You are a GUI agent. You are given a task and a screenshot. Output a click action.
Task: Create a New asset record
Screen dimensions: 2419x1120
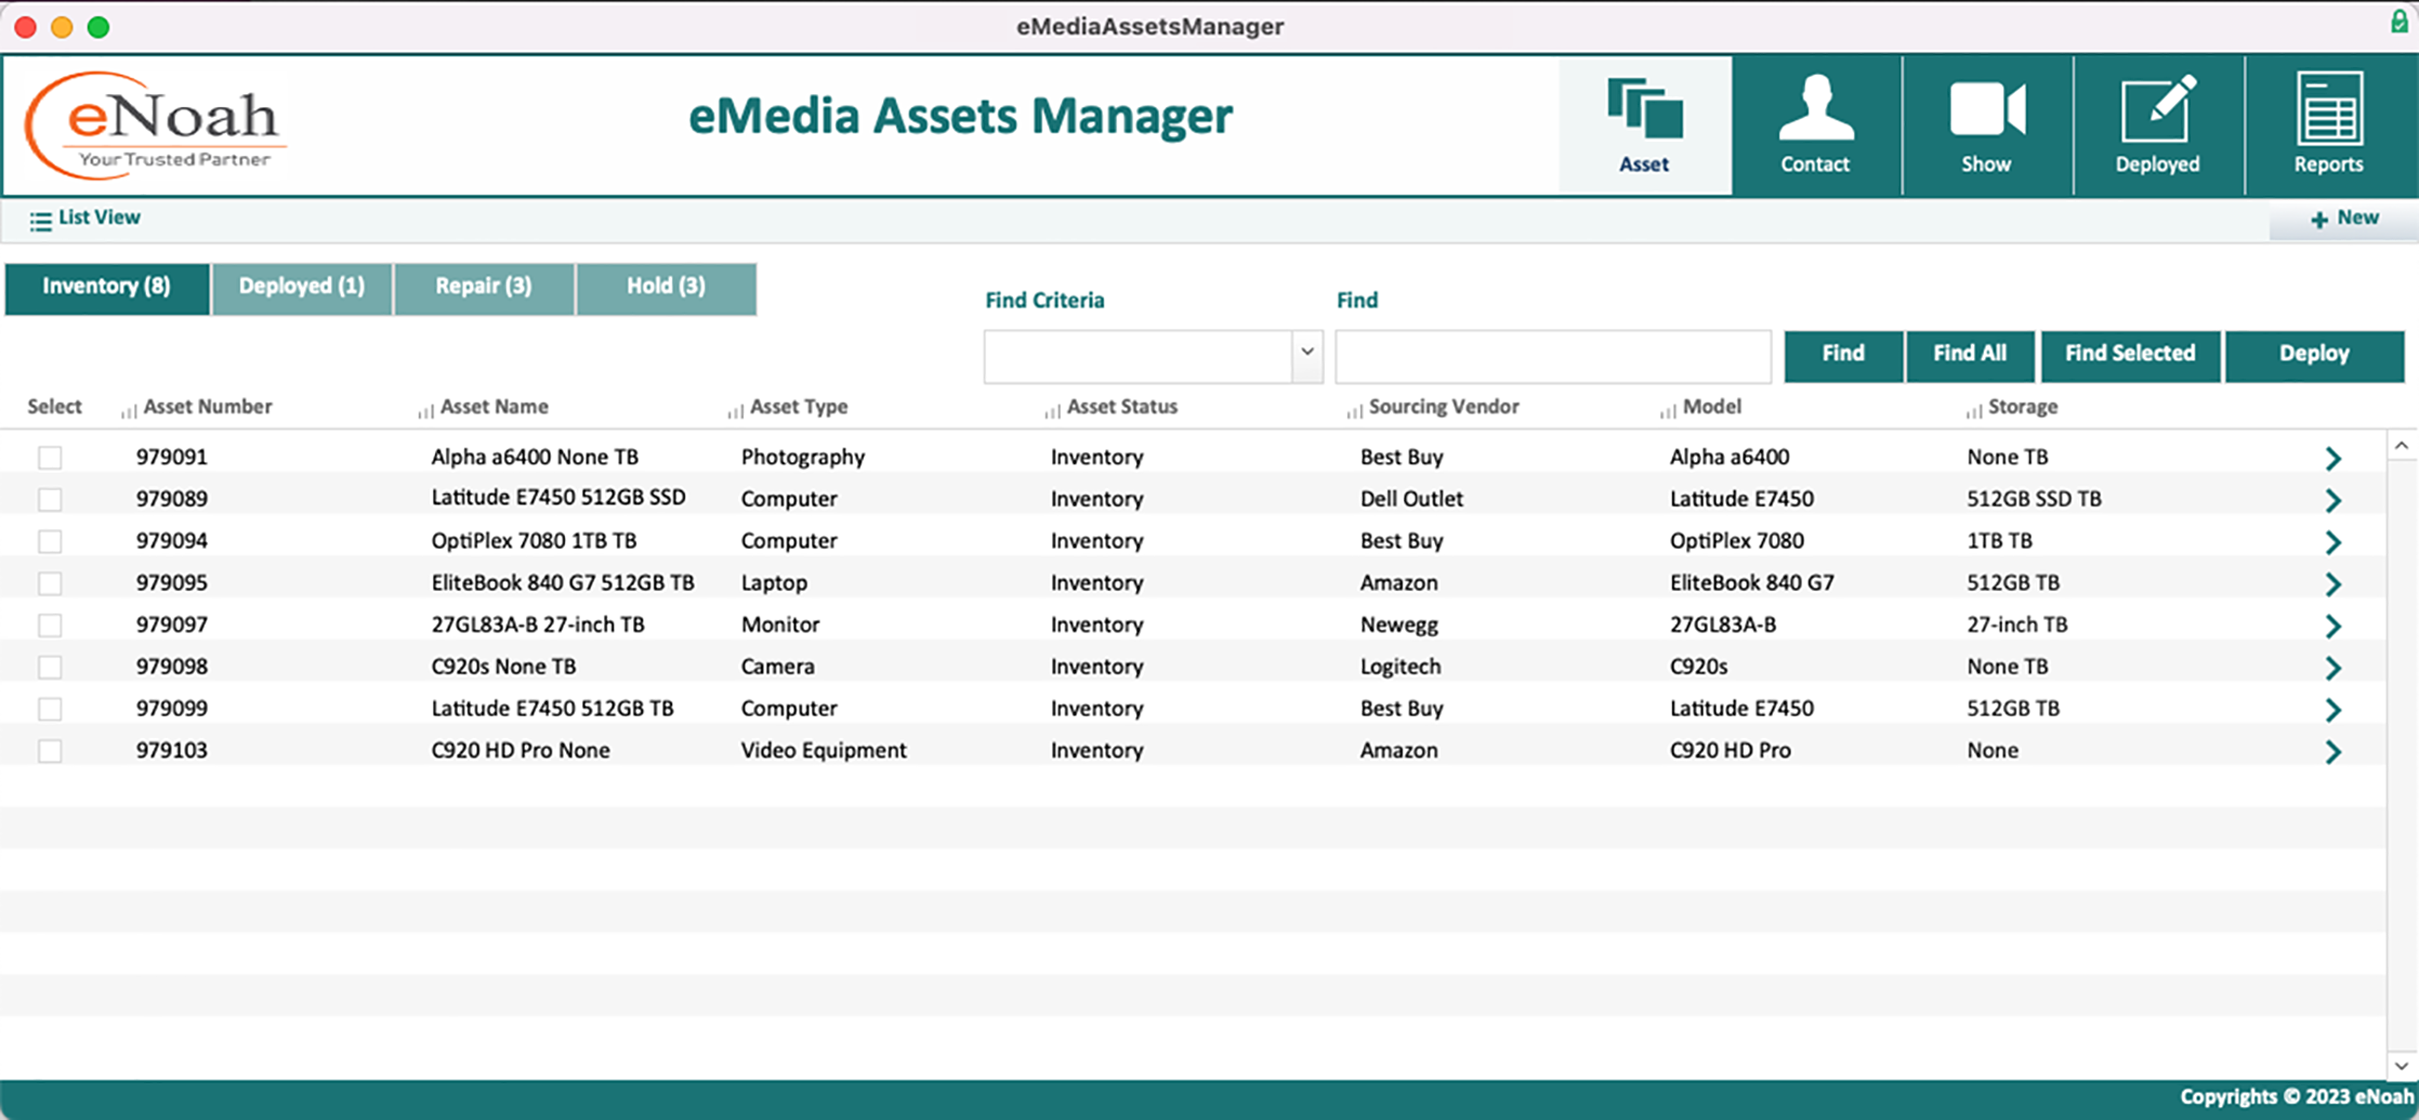click(x=2344, y=219)
